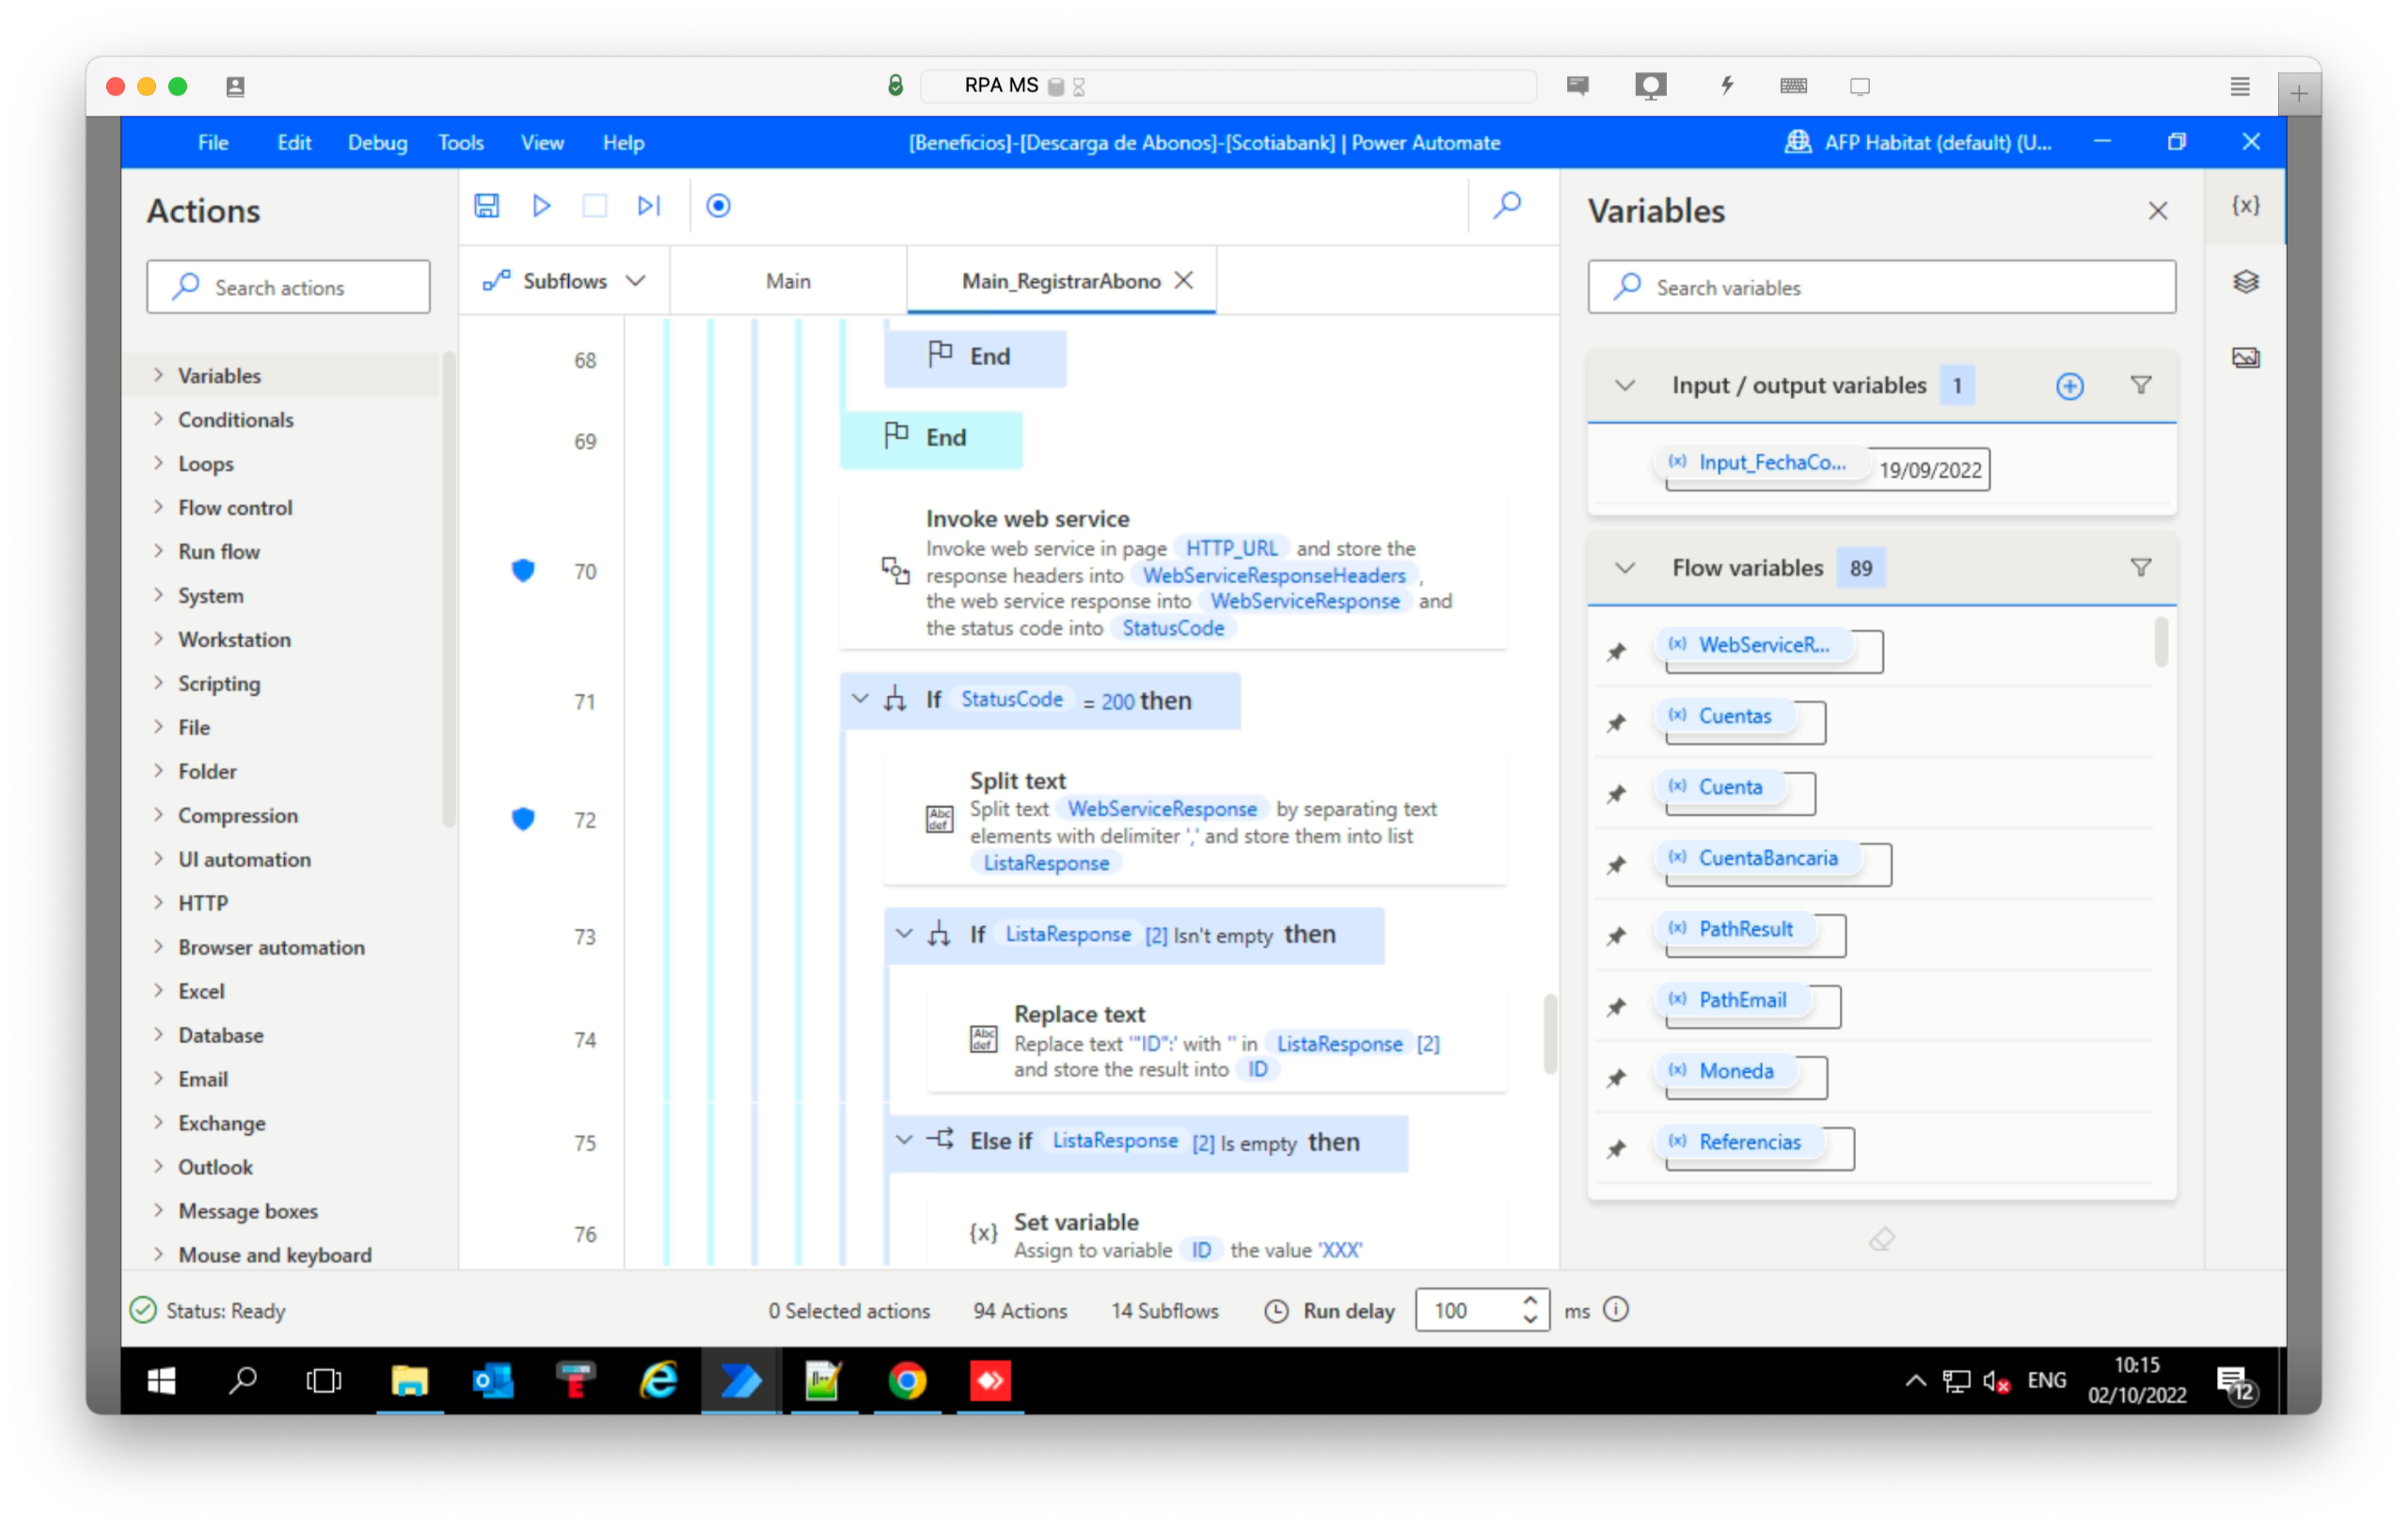Screen dimensions: 2408x1529
Task: Click the Run next action icon
Action: tap(649, 206)
